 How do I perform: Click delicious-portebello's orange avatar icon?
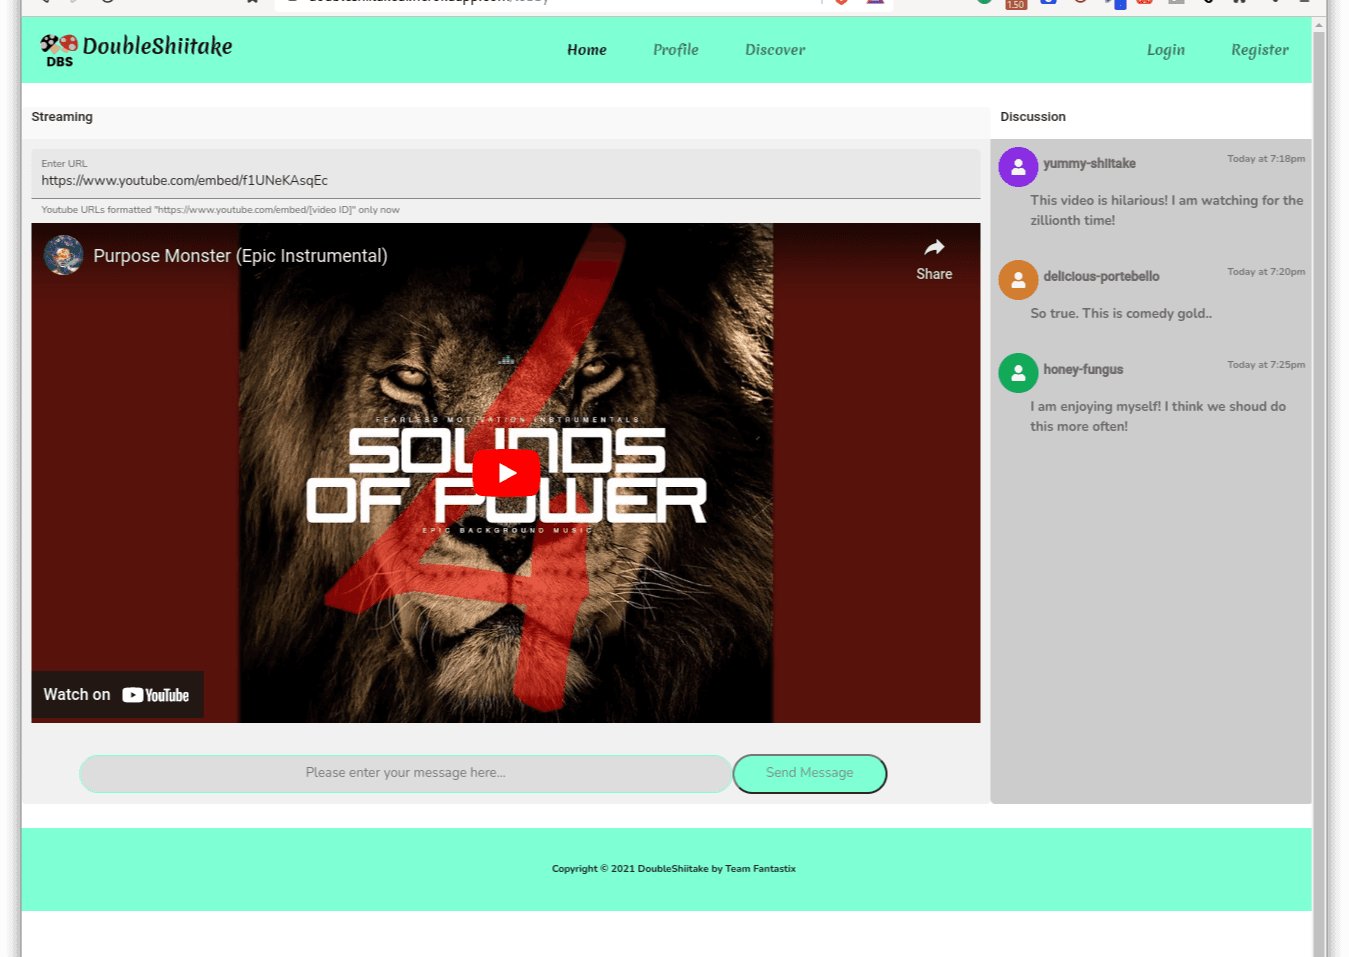click(1018, 280)
